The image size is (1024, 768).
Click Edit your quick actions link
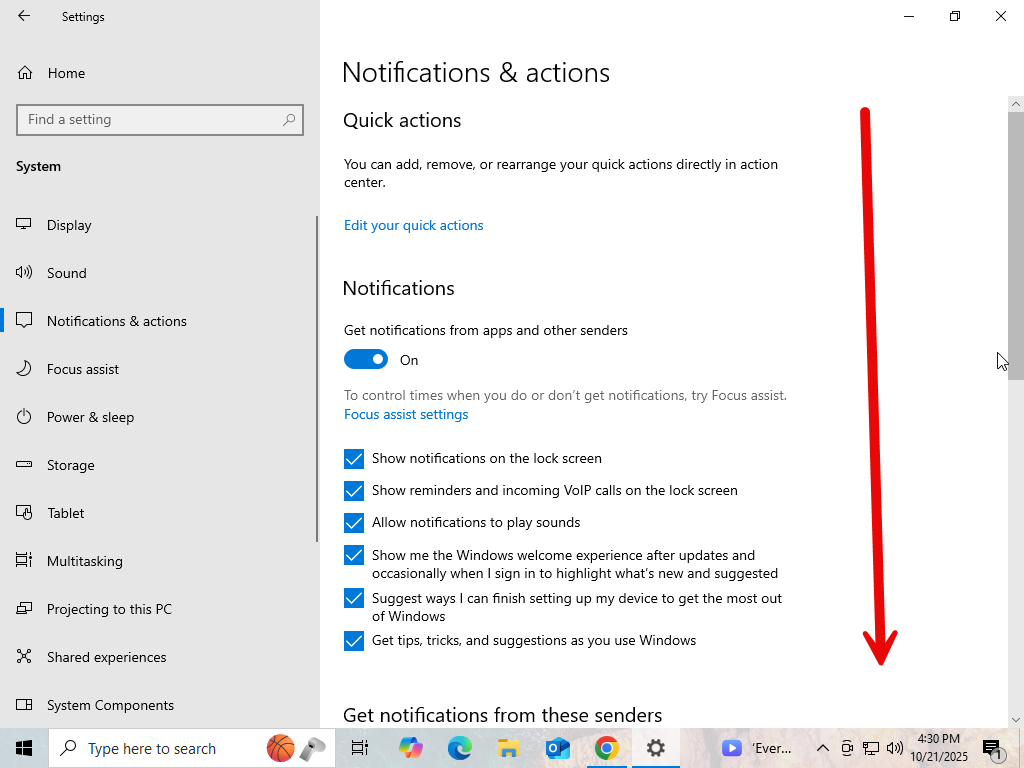click(413, 226)
